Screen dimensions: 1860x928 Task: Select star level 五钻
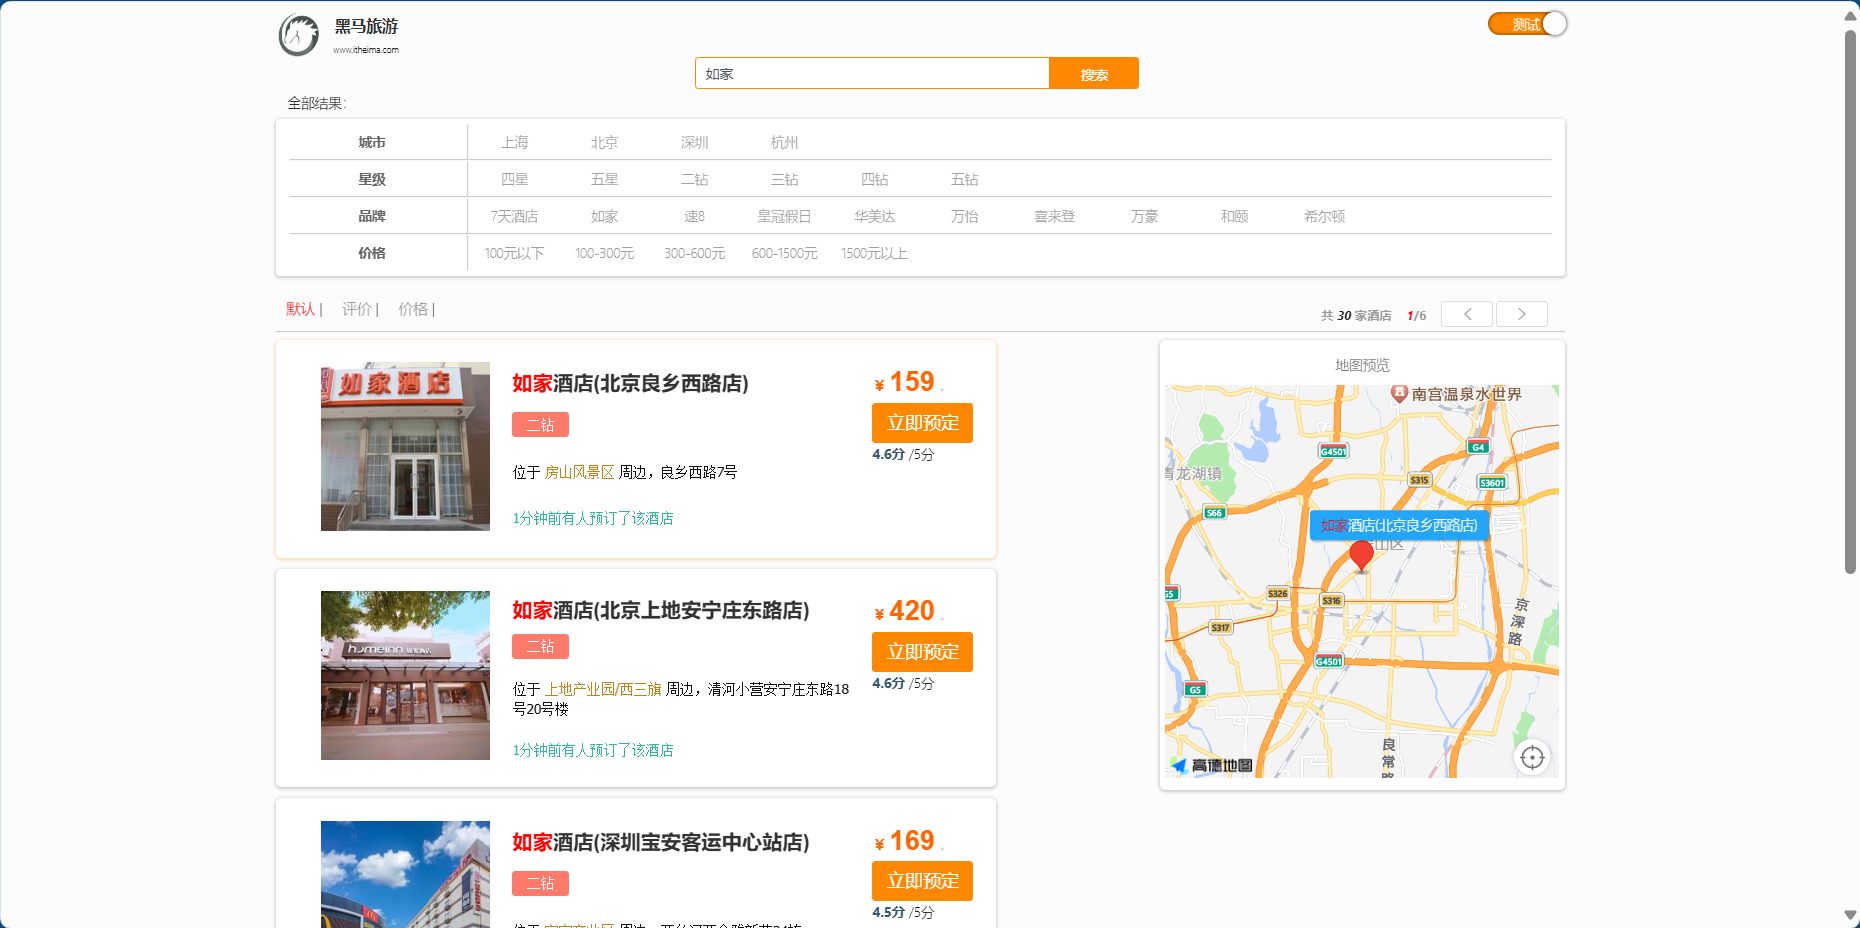pos(965,179)
